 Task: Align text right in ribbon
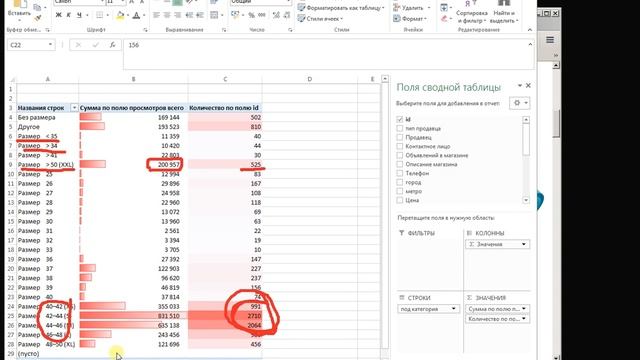pos(177,15)
